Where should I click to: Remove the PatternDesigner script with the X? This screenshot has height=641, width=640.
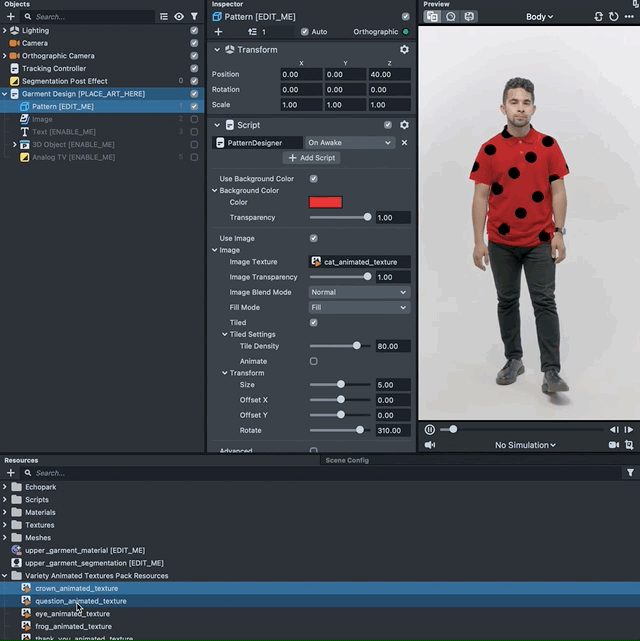[404, 143]
